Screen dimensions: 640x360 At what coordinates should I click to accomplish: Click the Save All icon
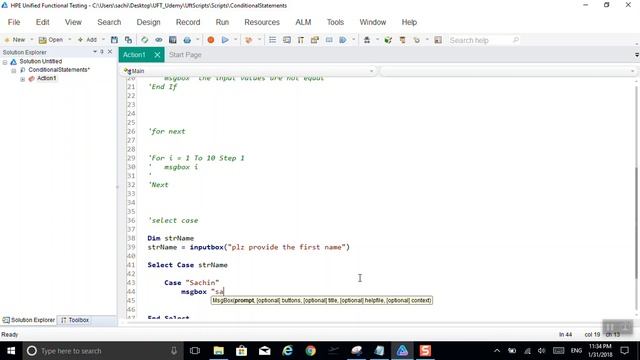(128, 40)
